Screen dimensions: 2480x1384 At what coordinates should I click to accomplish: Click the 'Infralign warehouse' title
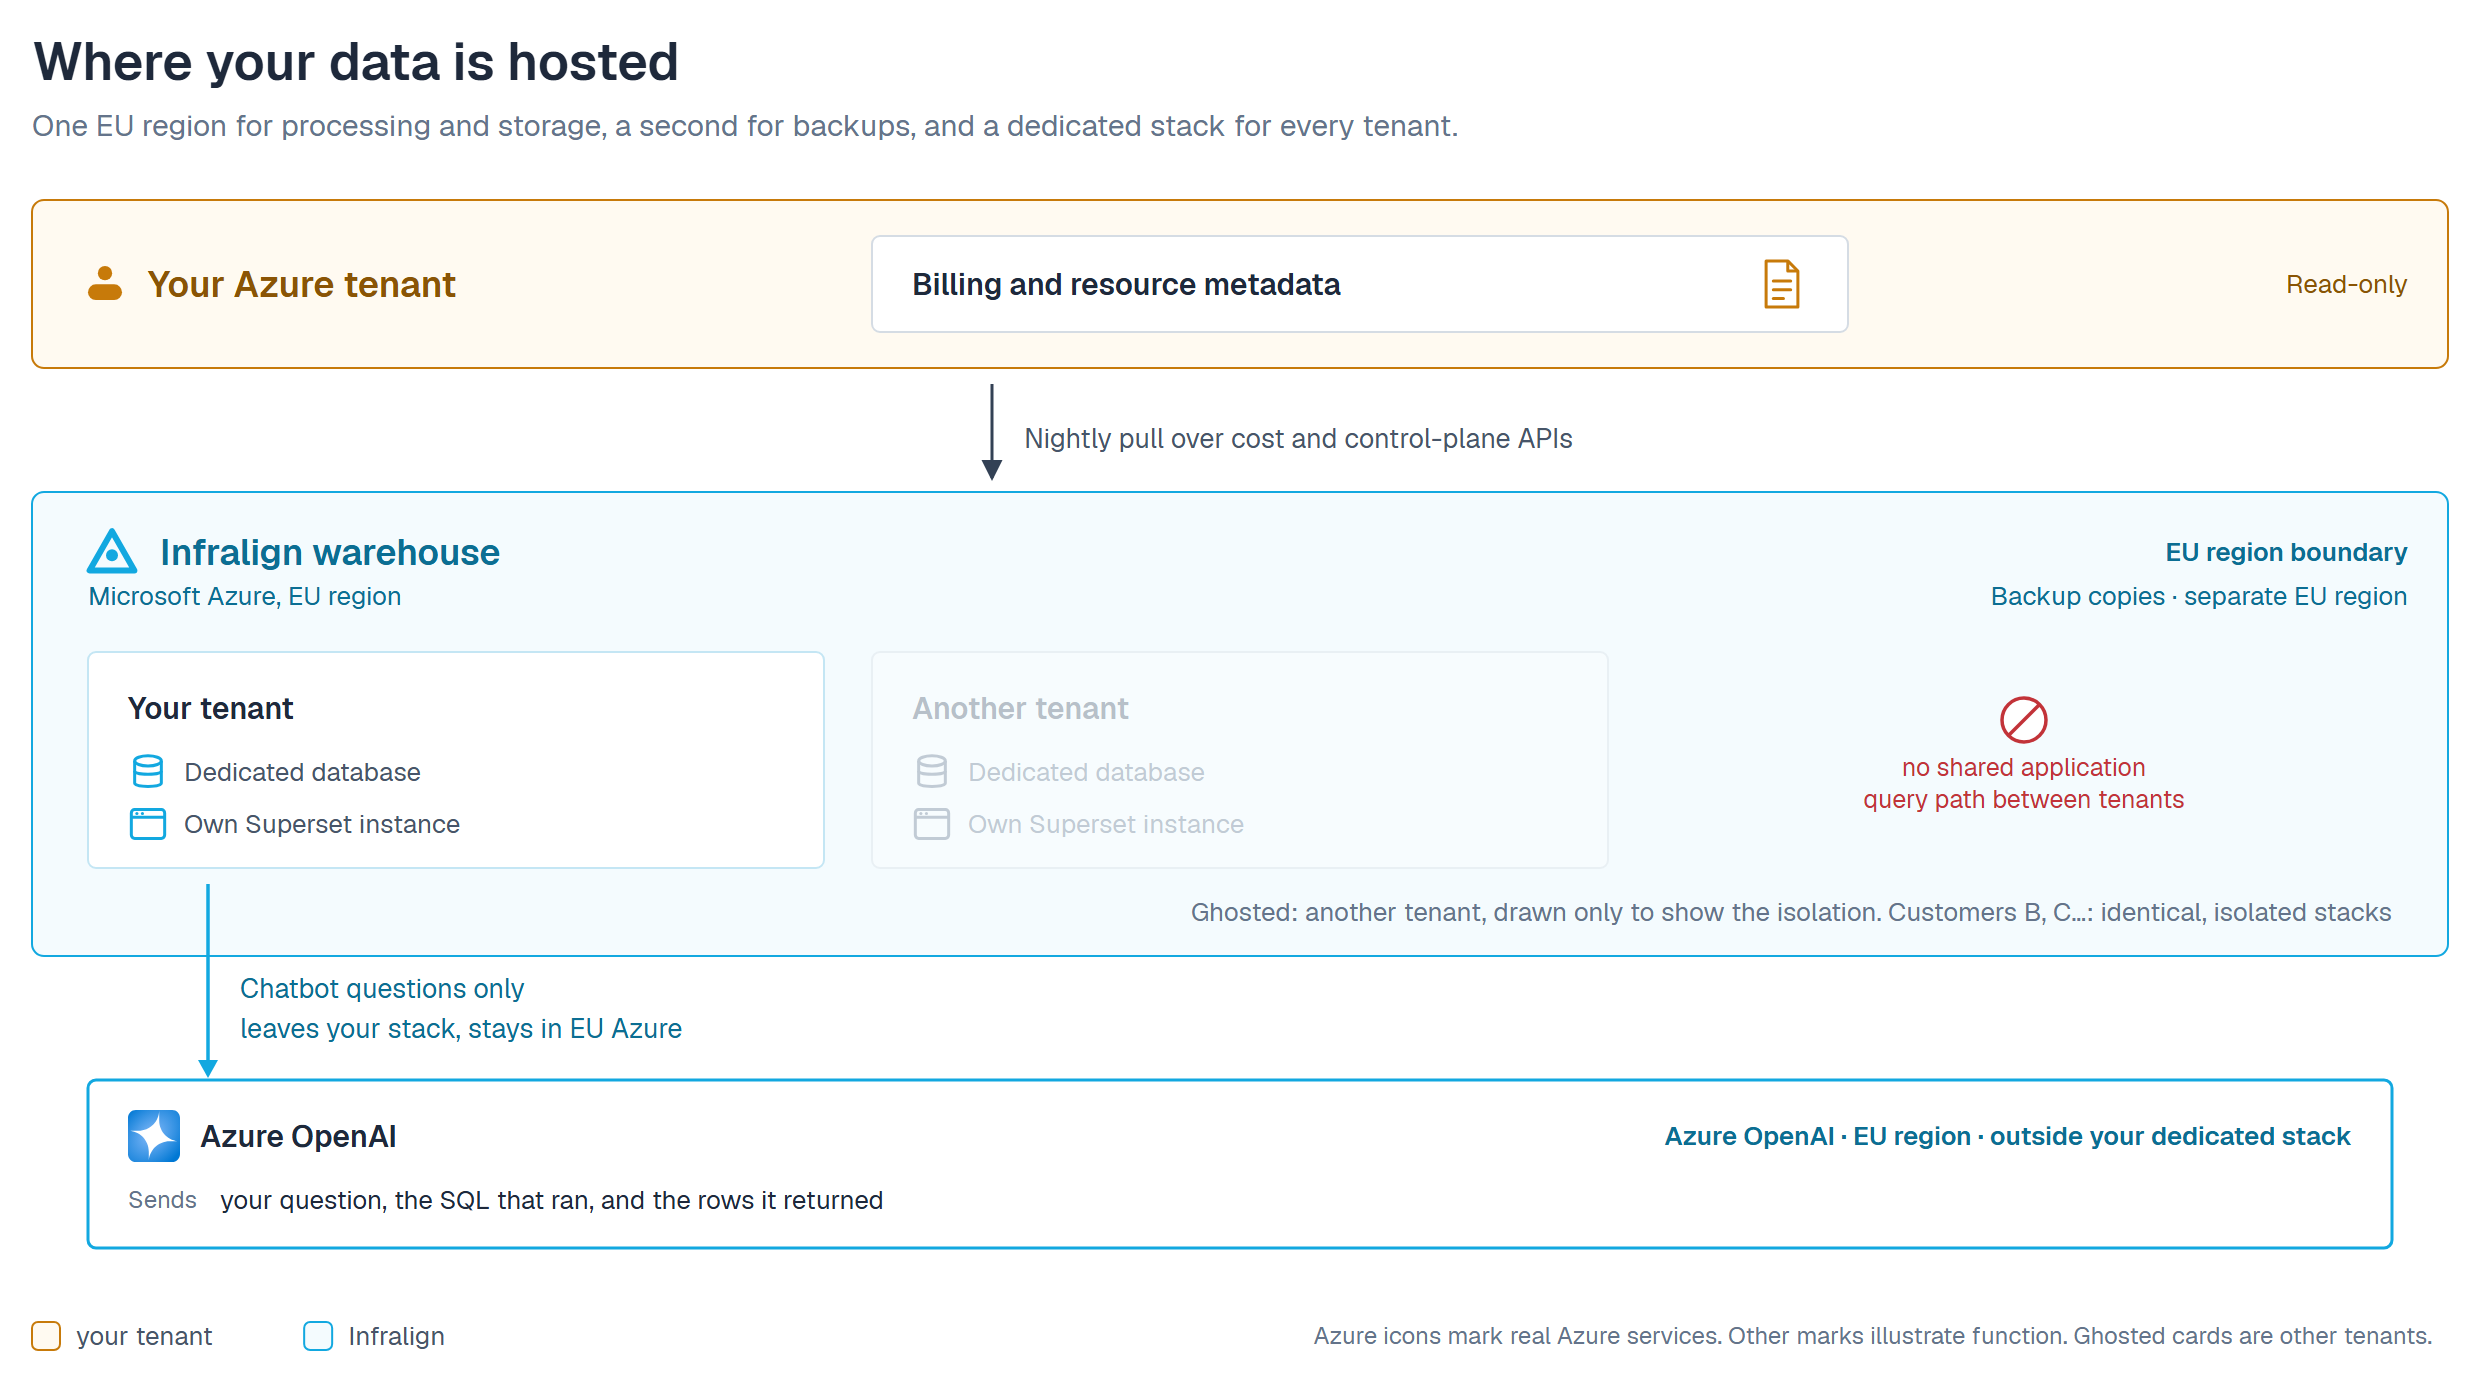coord(329,552)
